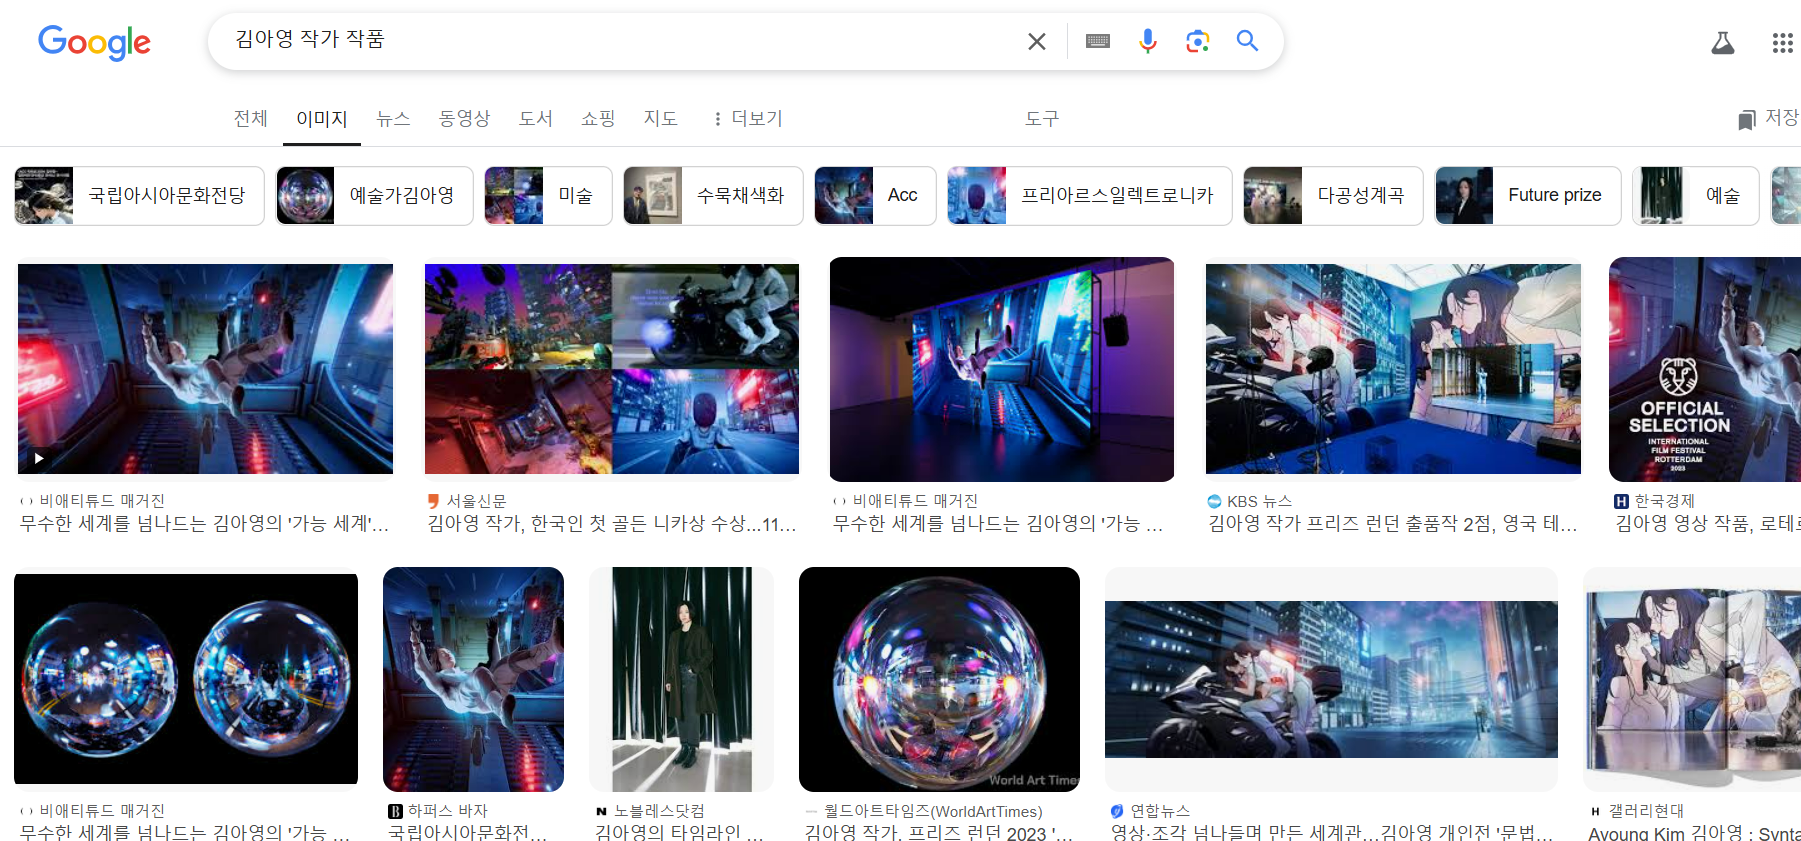This screenshot has width=1801, height=841.
Task: Clear the search query with X icon
Action: 1037,41
